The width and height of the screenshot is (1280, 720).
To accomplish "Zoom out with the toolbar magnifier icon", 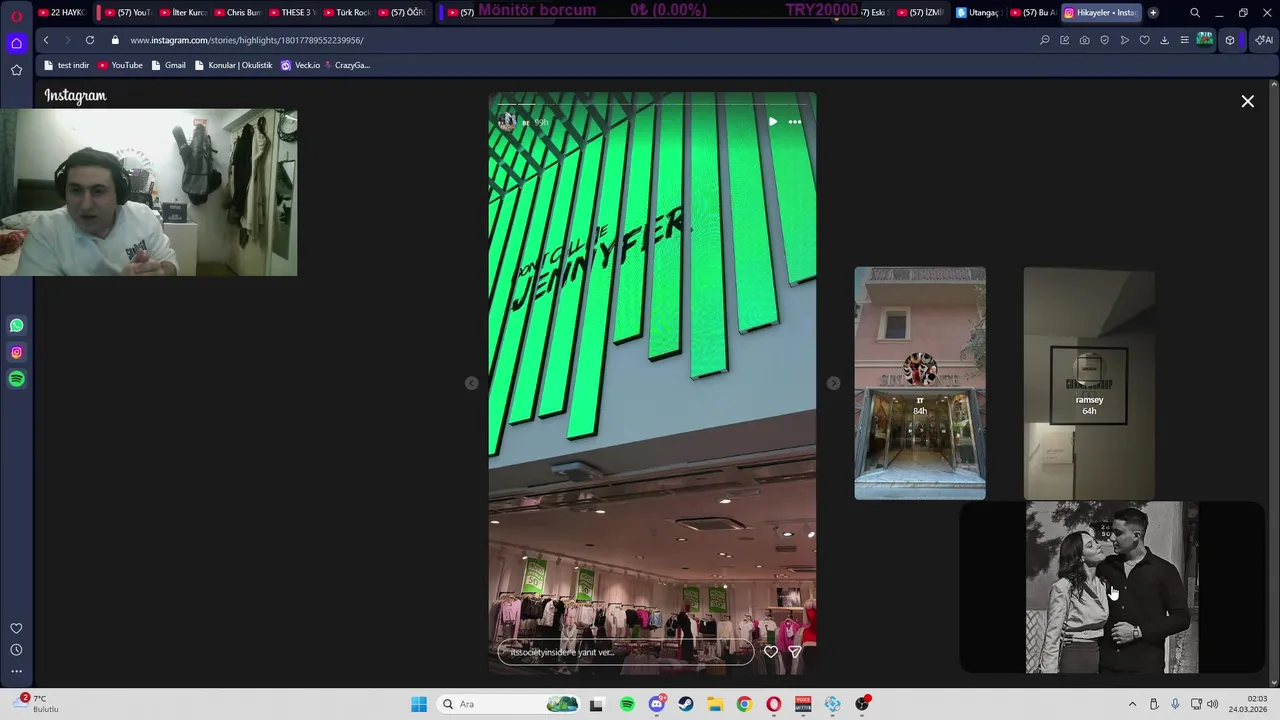I will pos(1045,40).
